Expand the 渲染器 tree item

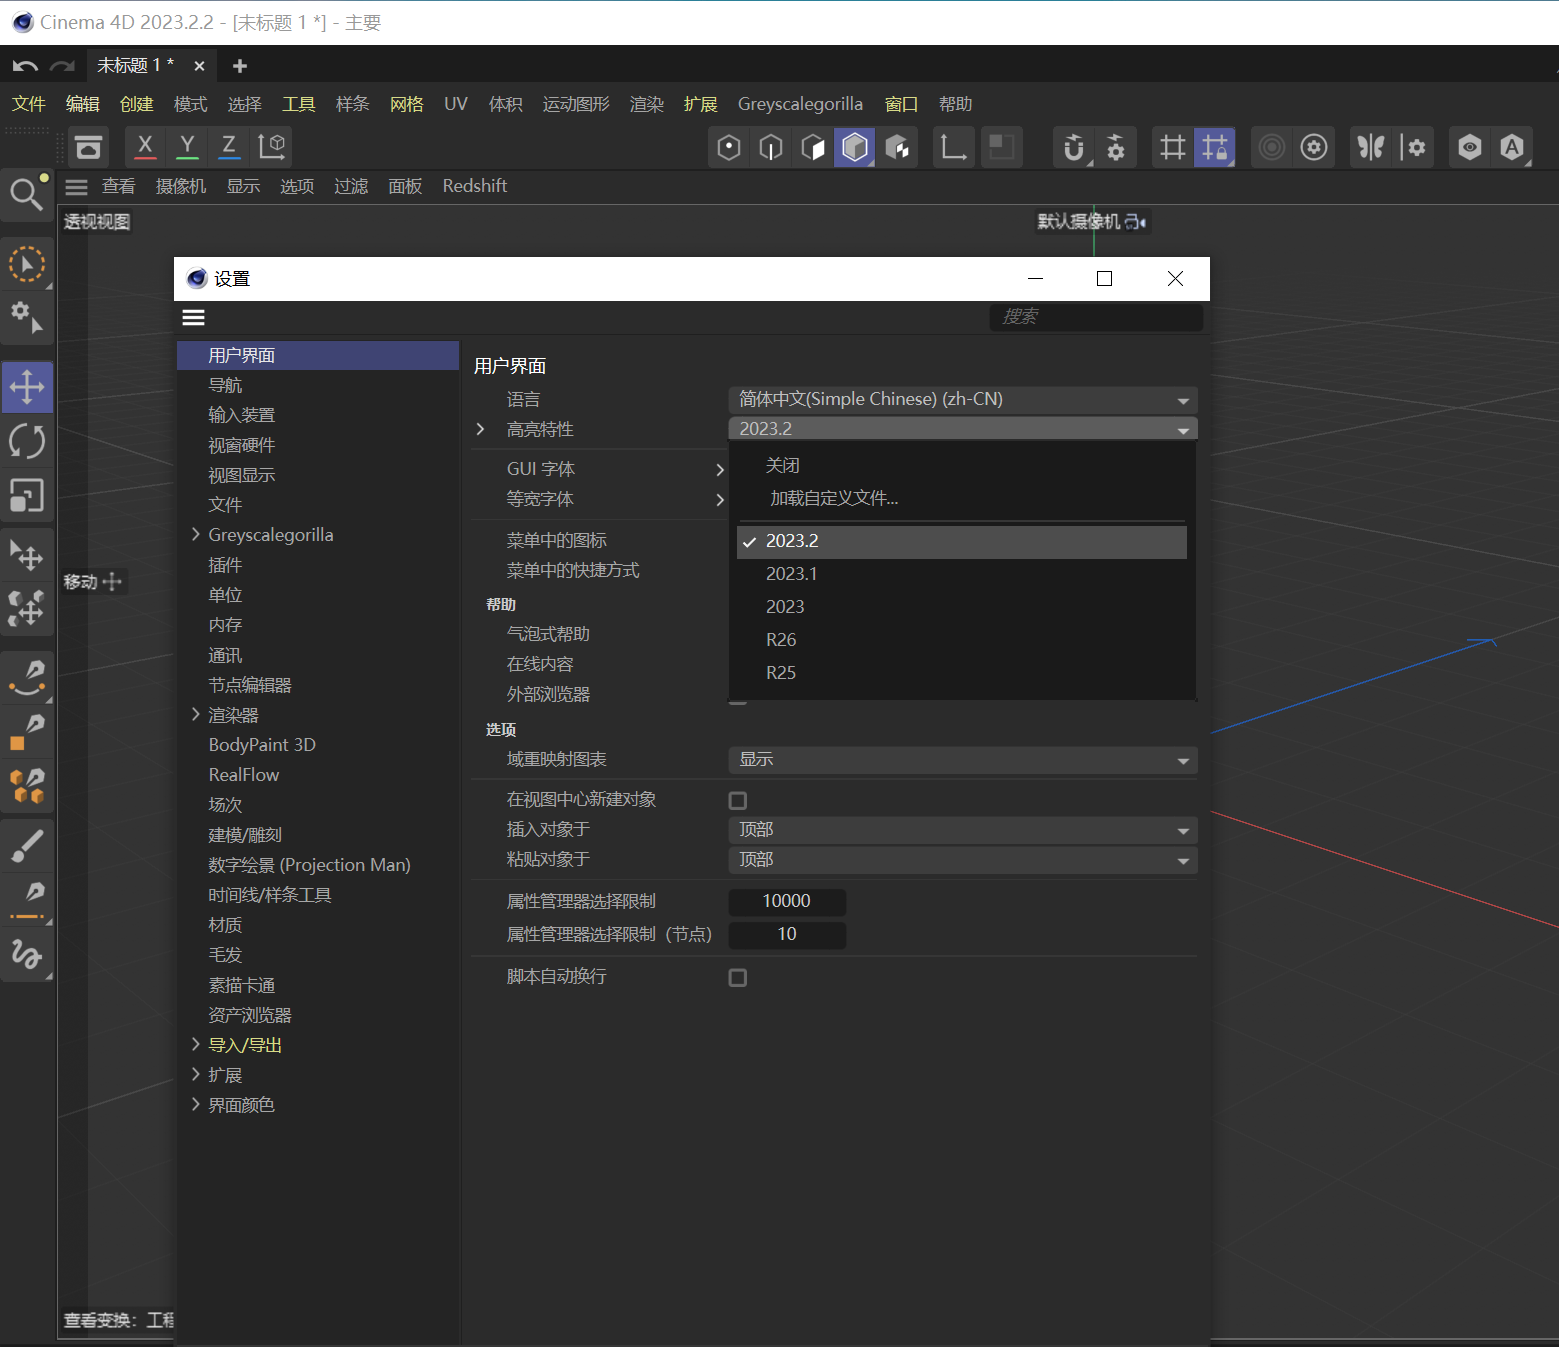pyautogui.click(x=196, y=715)
